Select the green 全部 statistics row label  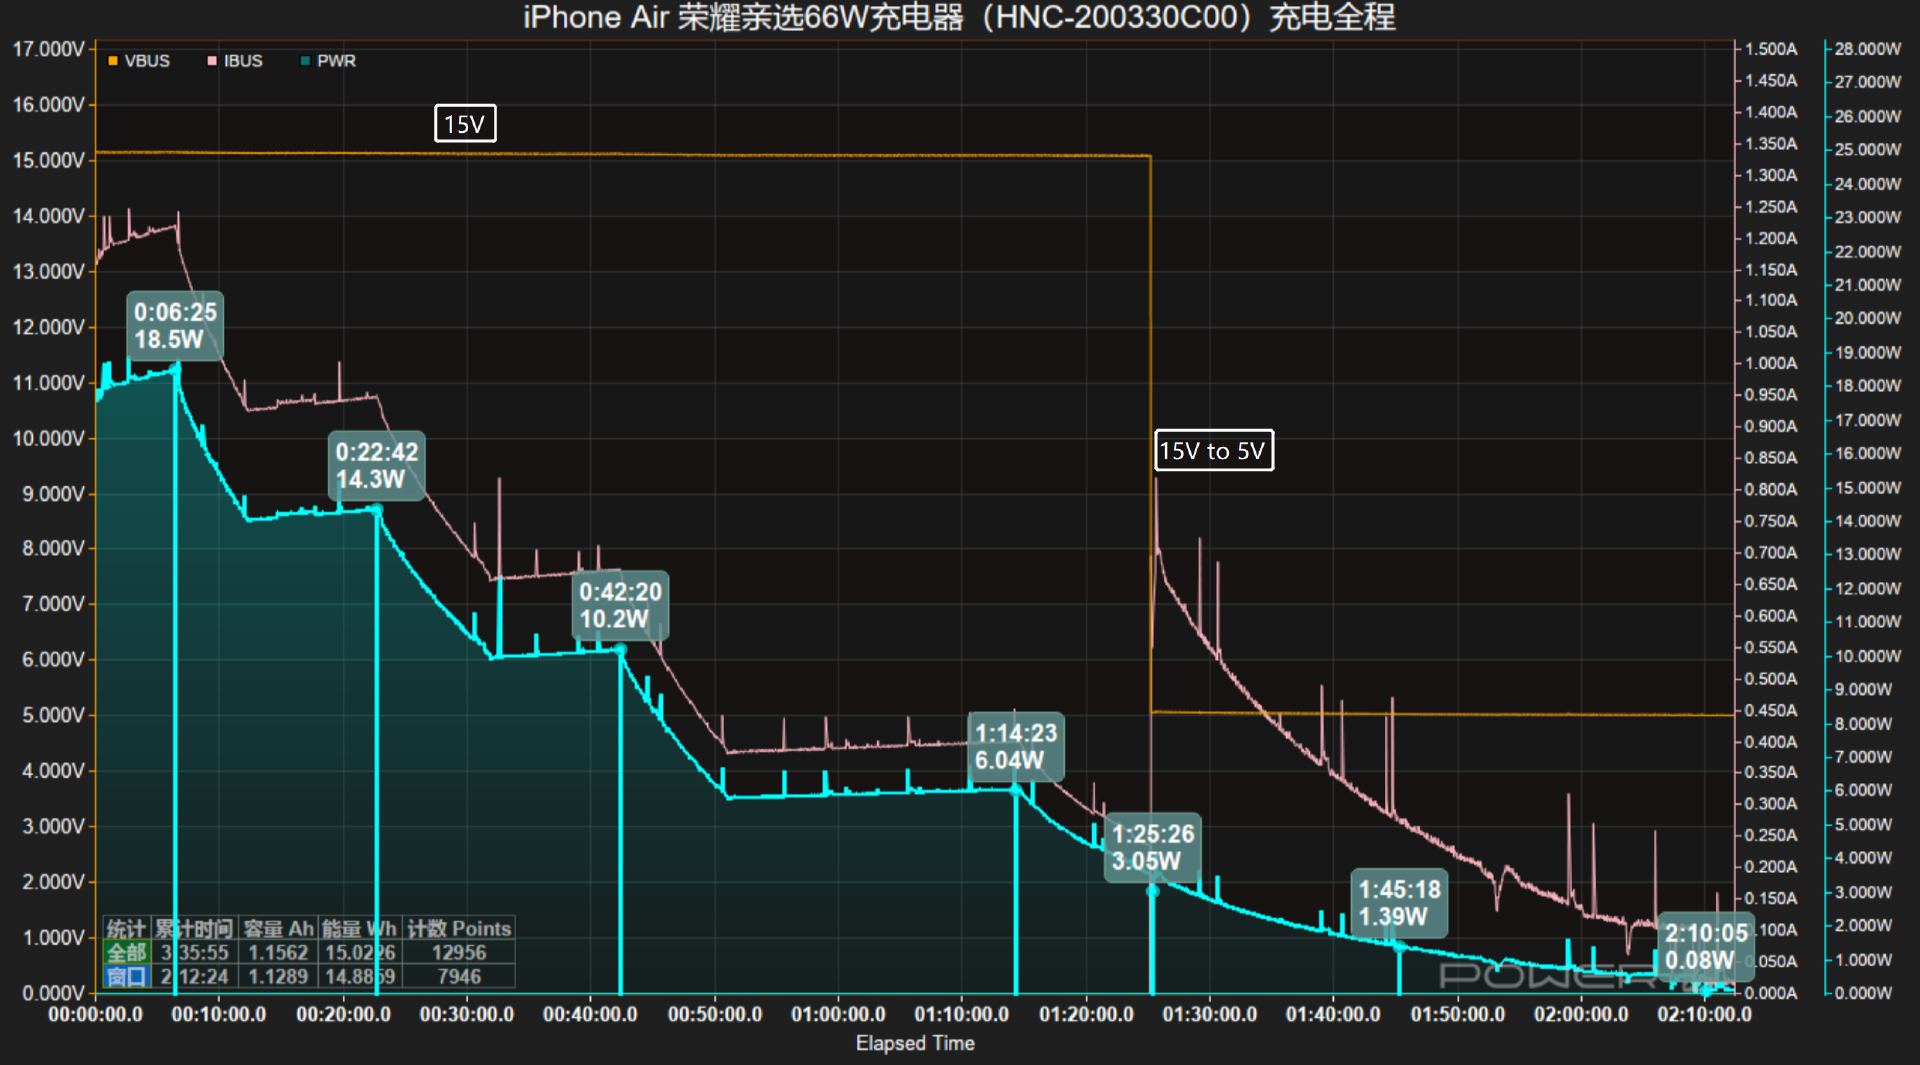click(x=127, y=952)
